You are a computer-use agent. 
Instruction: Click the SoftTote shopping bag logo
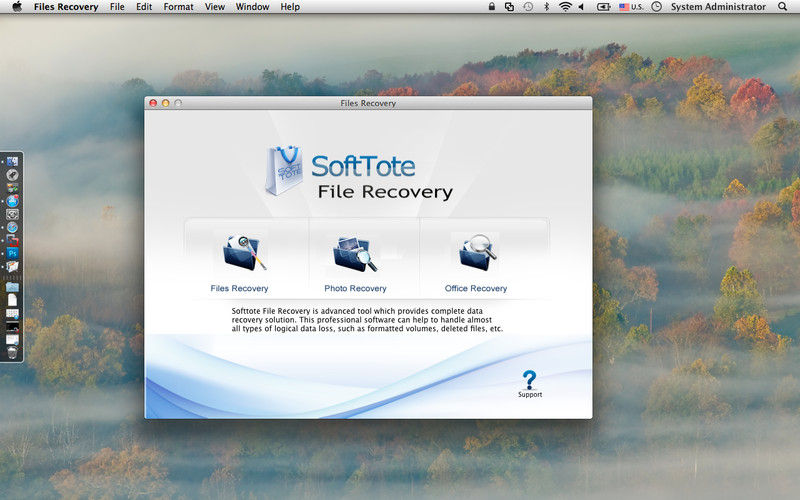(x=284, y=170)
